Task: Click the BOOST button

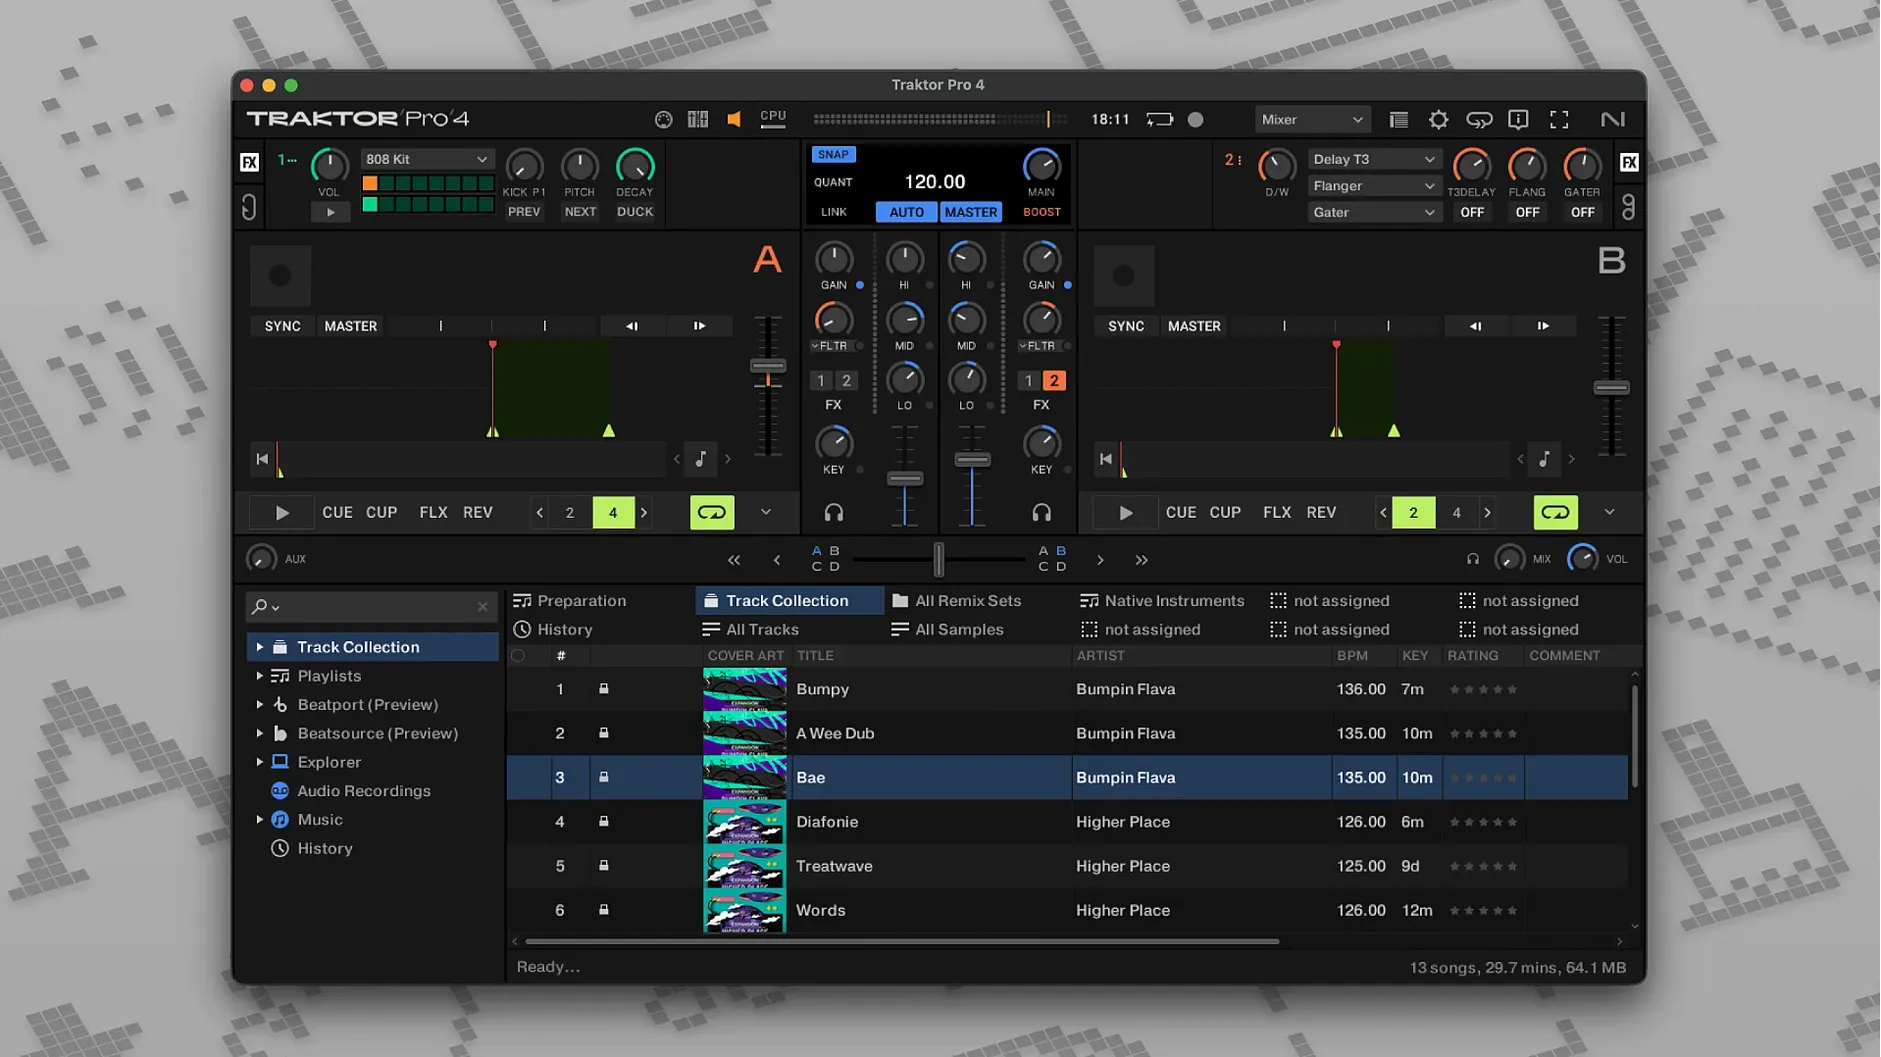Action: coord(1041,212)
